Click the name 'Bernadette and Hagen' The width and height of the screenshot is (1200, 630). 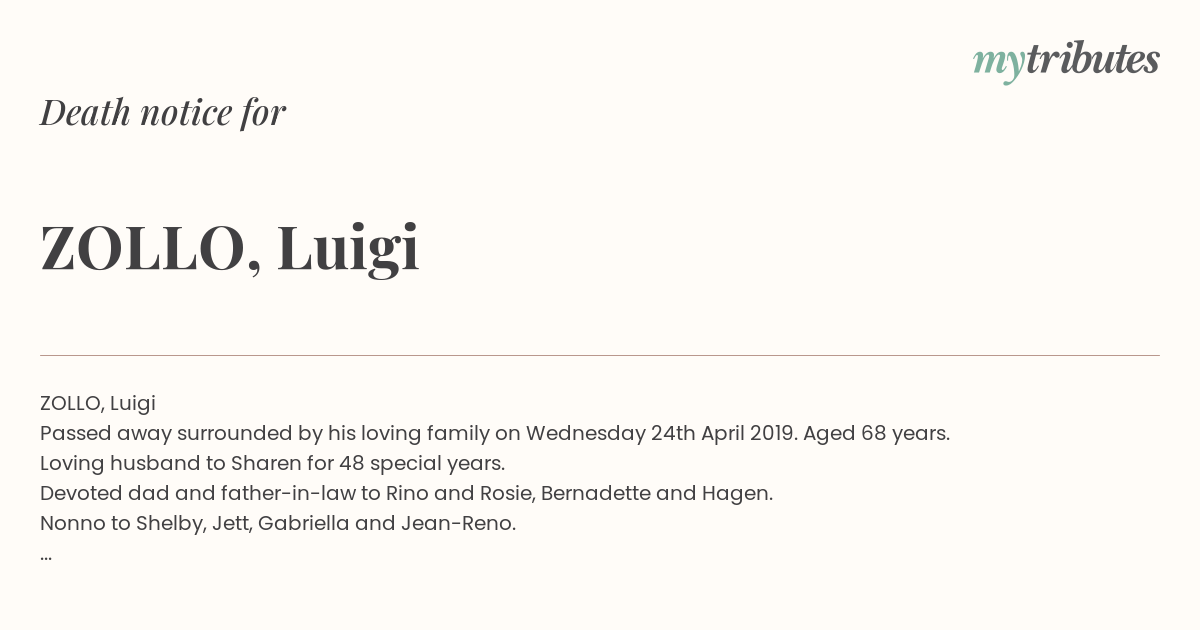coord(658,494)
